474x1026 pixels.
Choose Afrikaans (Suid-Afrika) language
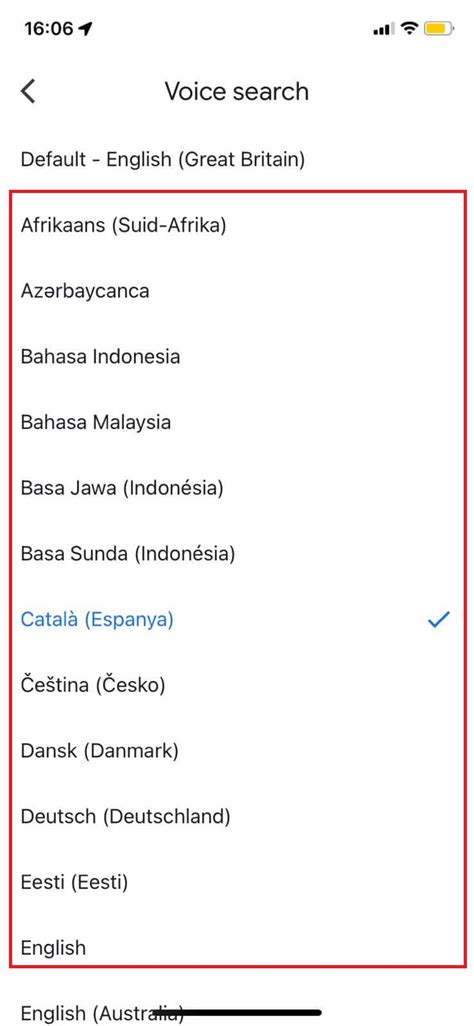237,225
